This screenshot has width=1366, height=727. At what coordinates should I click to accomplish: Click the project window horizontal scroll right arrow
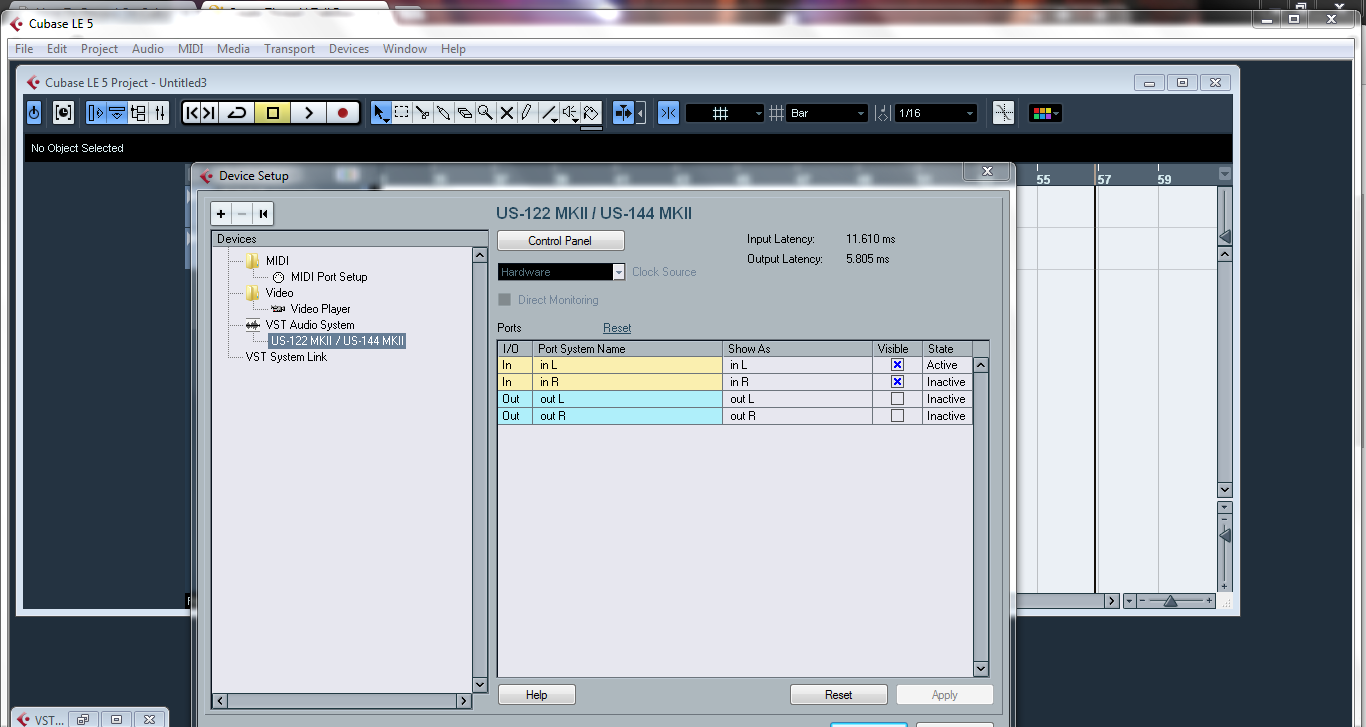pos(1111,601)
